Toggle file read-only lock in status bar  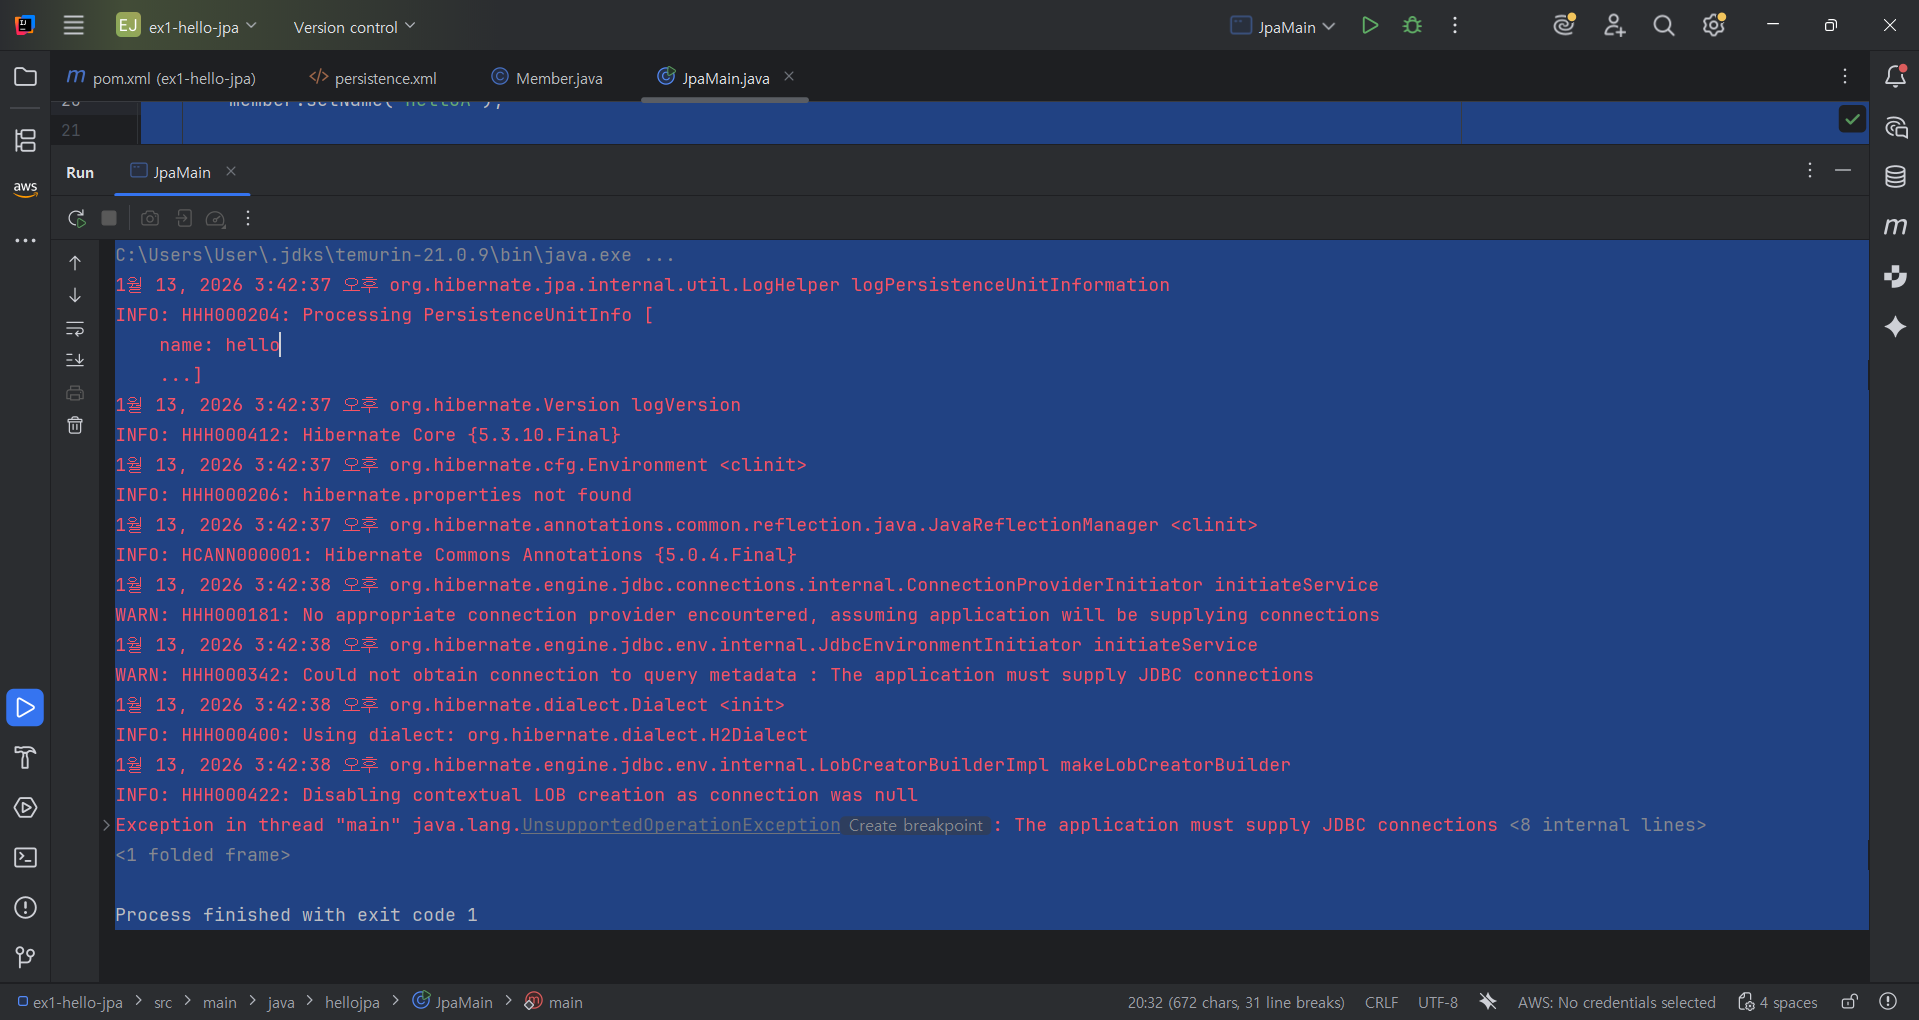point(1849,1002)
